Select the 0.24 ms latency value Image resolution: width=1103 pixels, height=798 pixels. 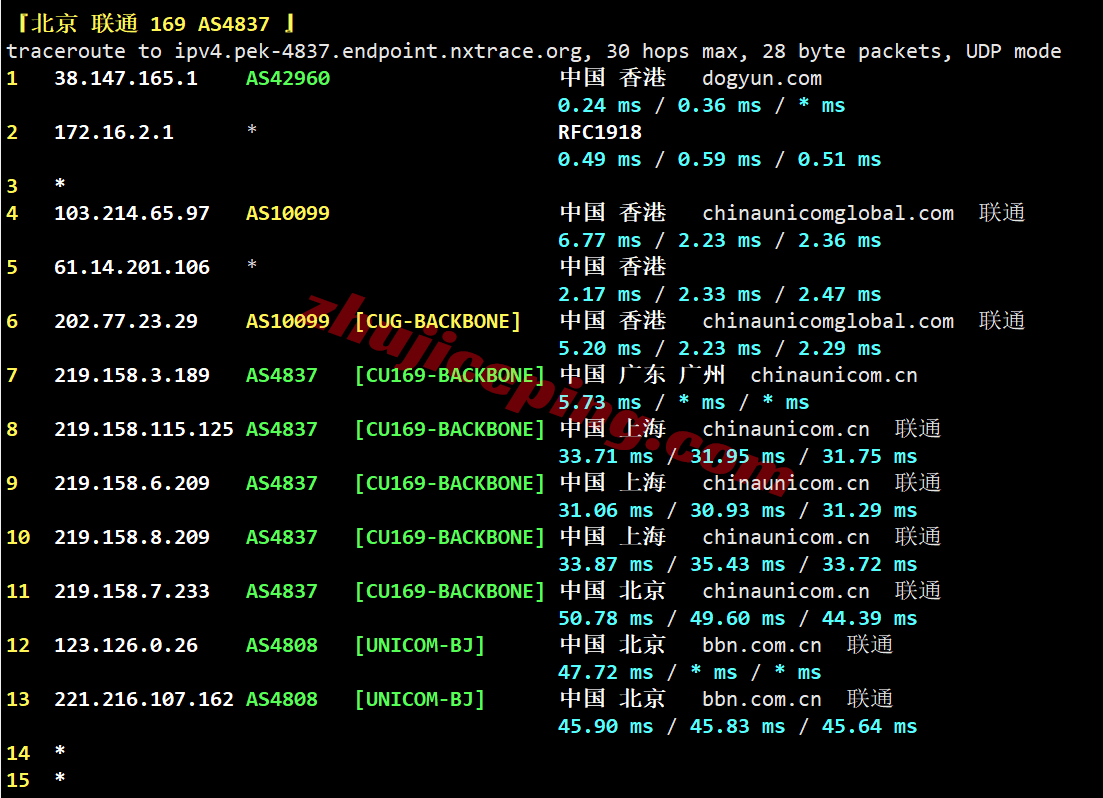coord(599,106)
